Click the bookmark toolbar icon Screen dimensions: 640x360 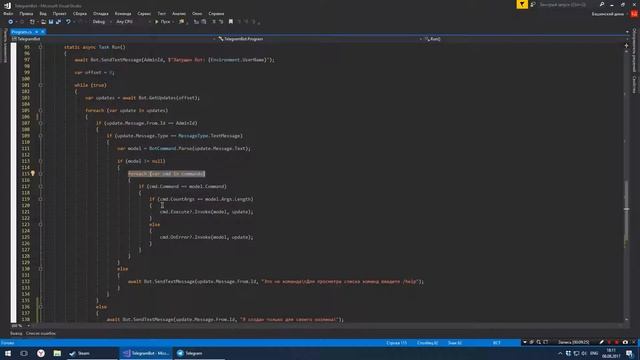(x=231, y=22)
